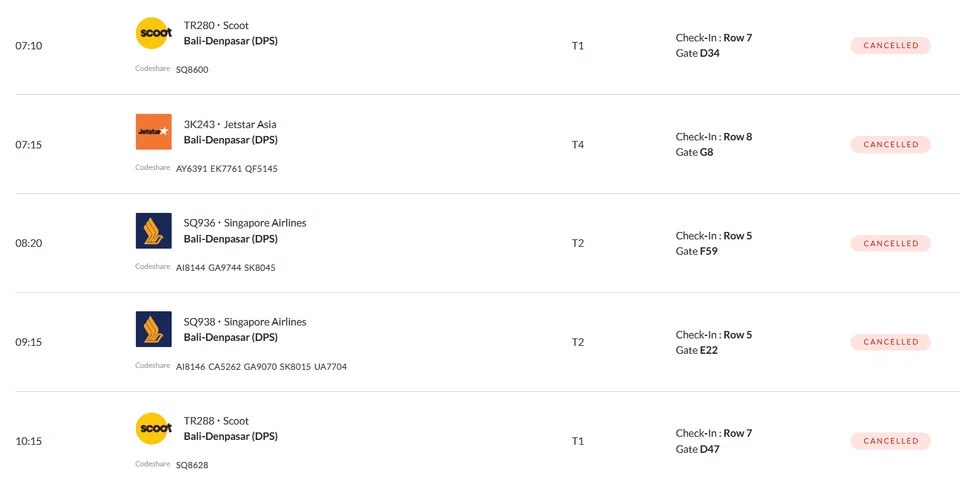960x480 pixels.
Task: Open flight SQ936 · Singapore Airlines details
Action: 245,223
